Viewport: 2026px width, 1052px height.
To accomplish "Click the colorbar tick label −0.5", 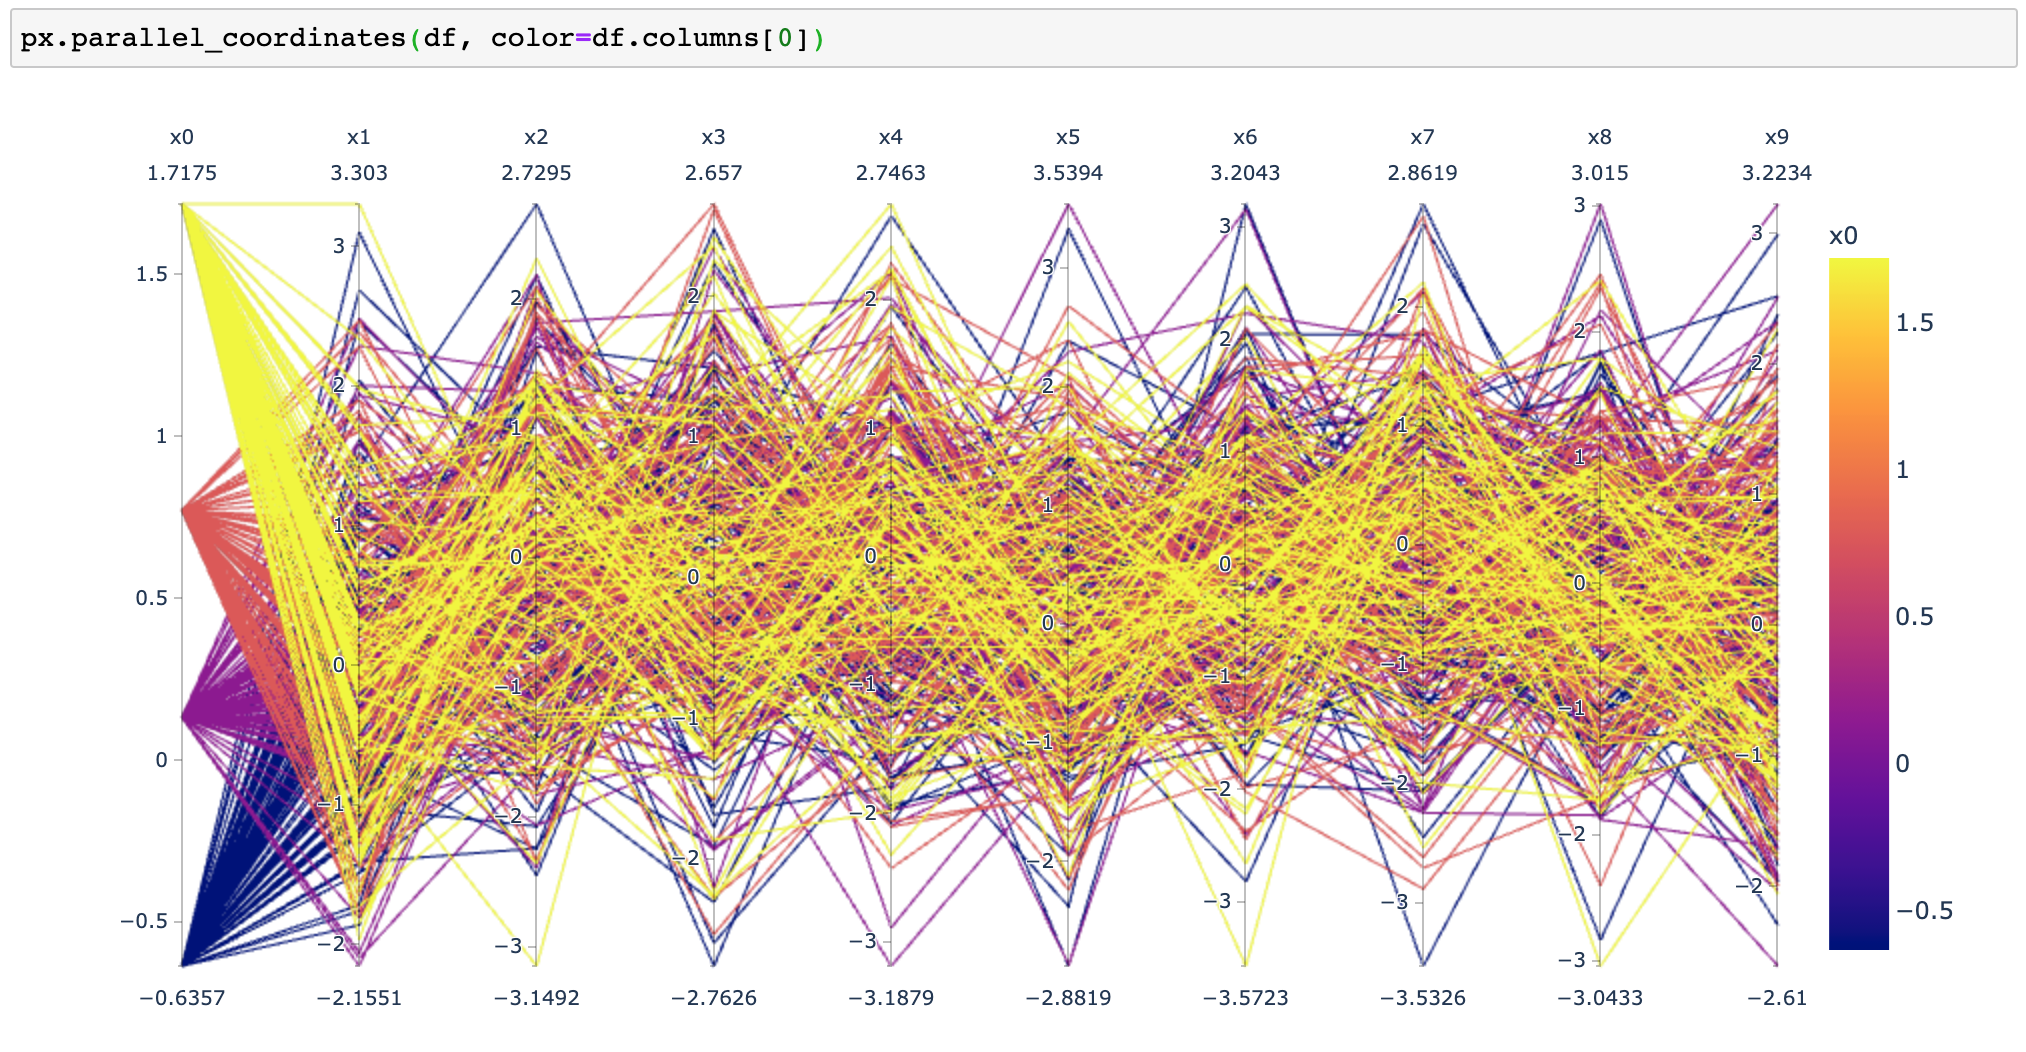I will pyautogui.click(x=1924, y=910).
